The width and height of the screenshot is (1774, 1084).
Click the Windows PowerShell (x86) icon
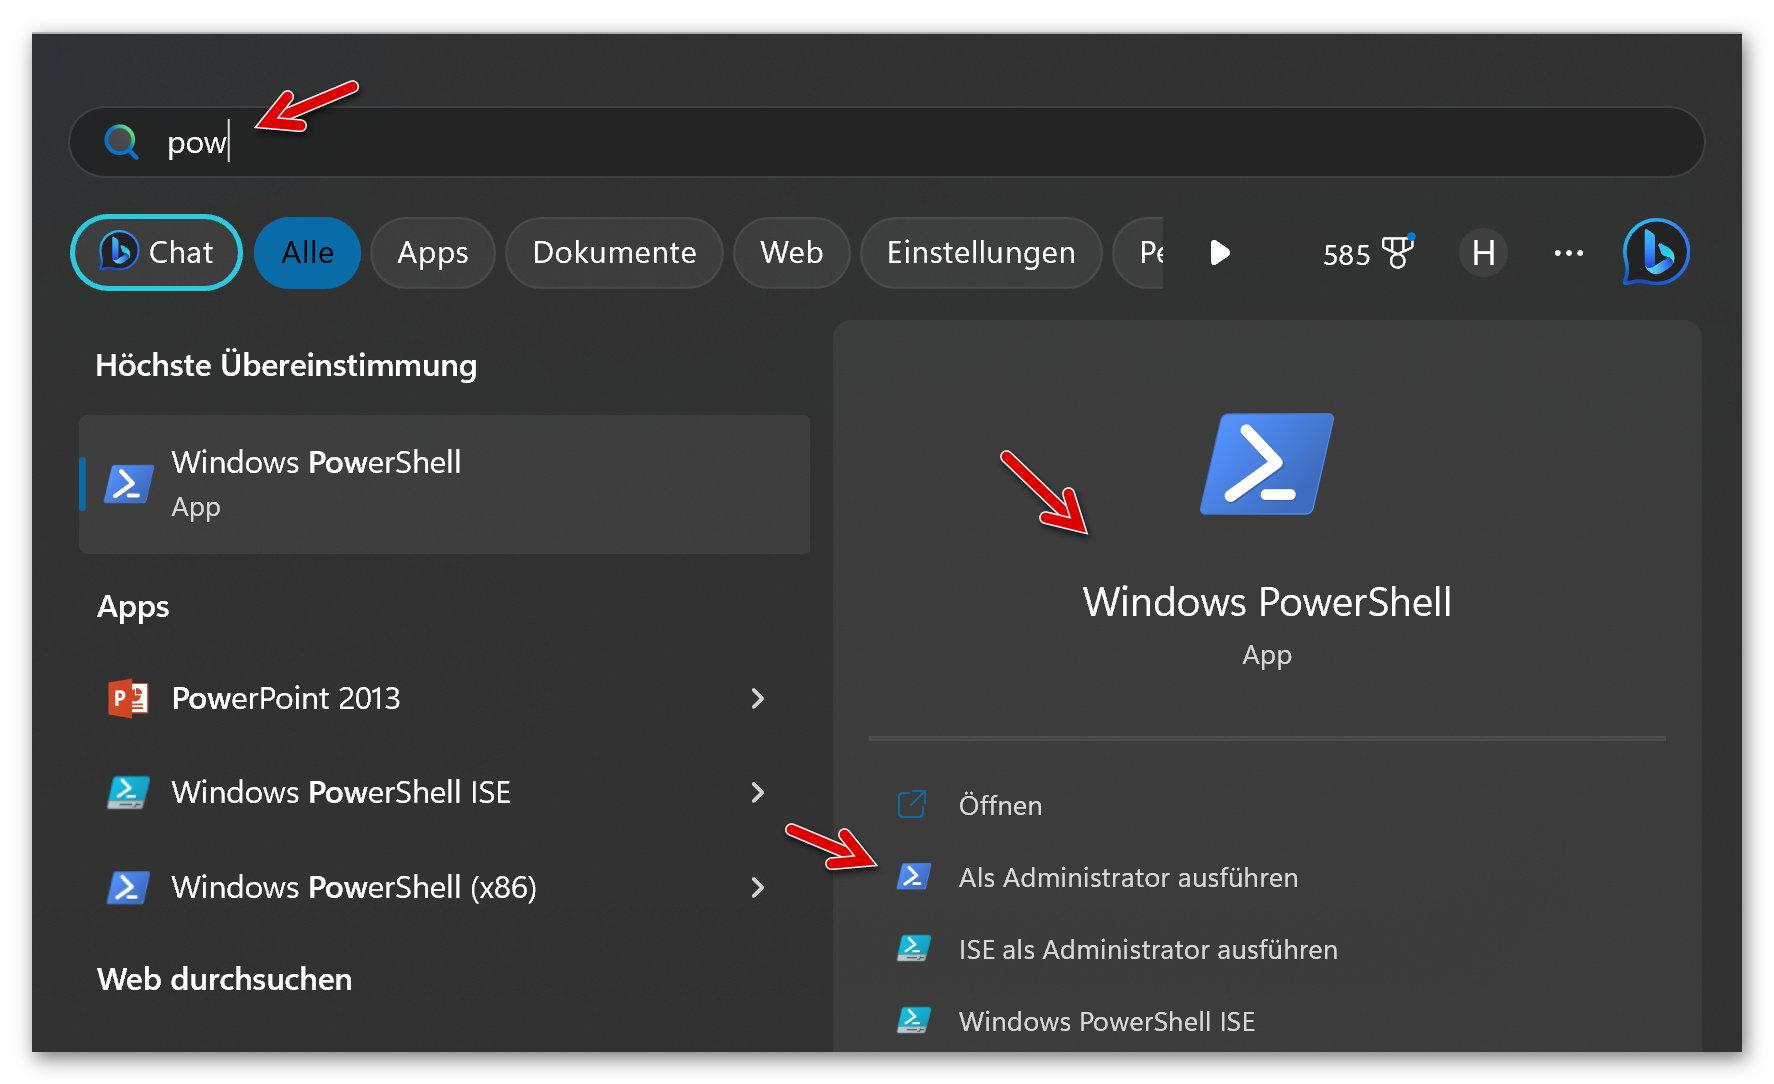pos(128,887)
